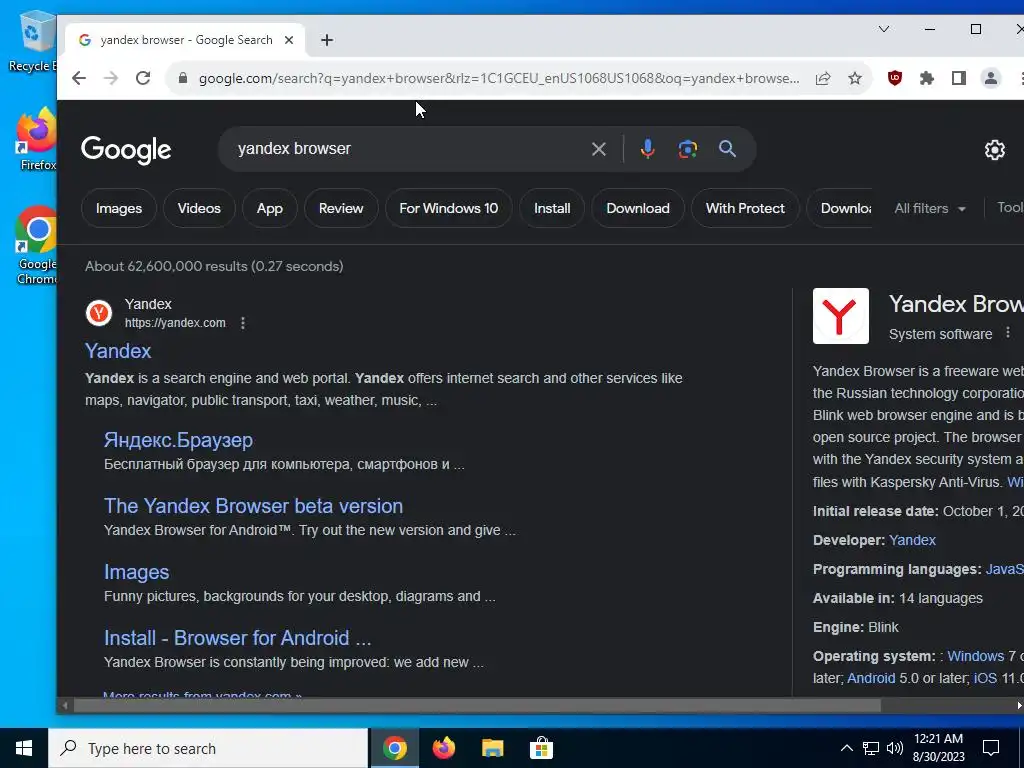Clear the search box with the X

pos(598,149)
